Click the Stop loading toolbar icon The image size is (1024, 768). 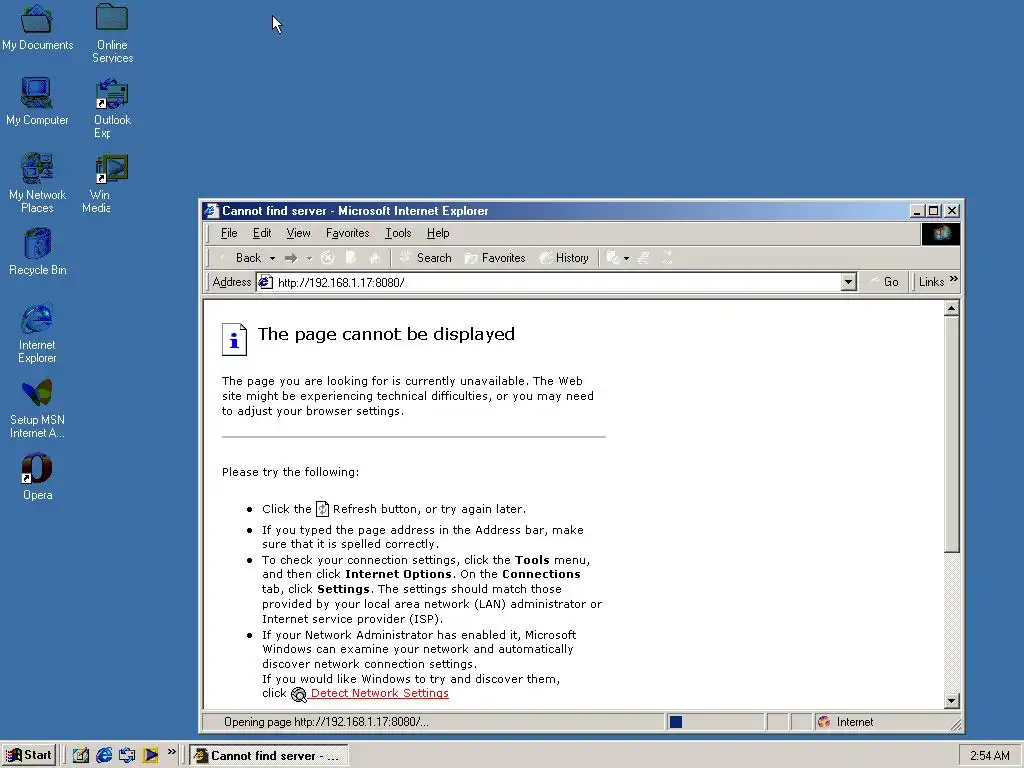click(x=328, y=258)
